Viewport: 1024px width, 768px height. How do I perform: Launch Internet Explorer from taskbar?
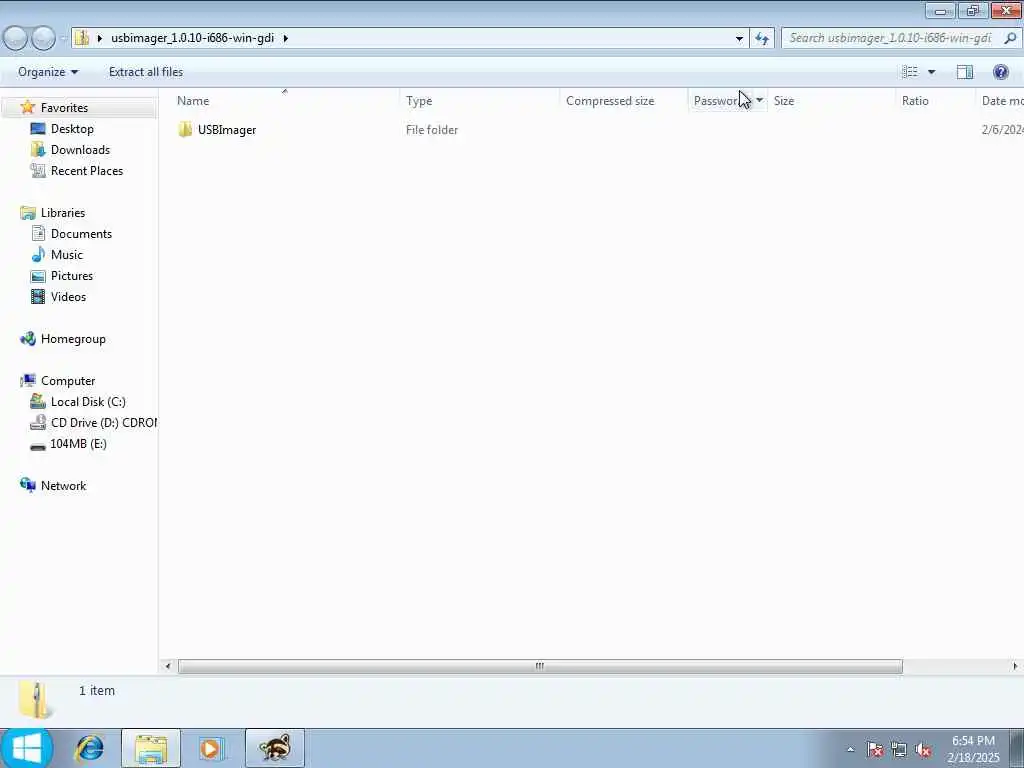89,748
